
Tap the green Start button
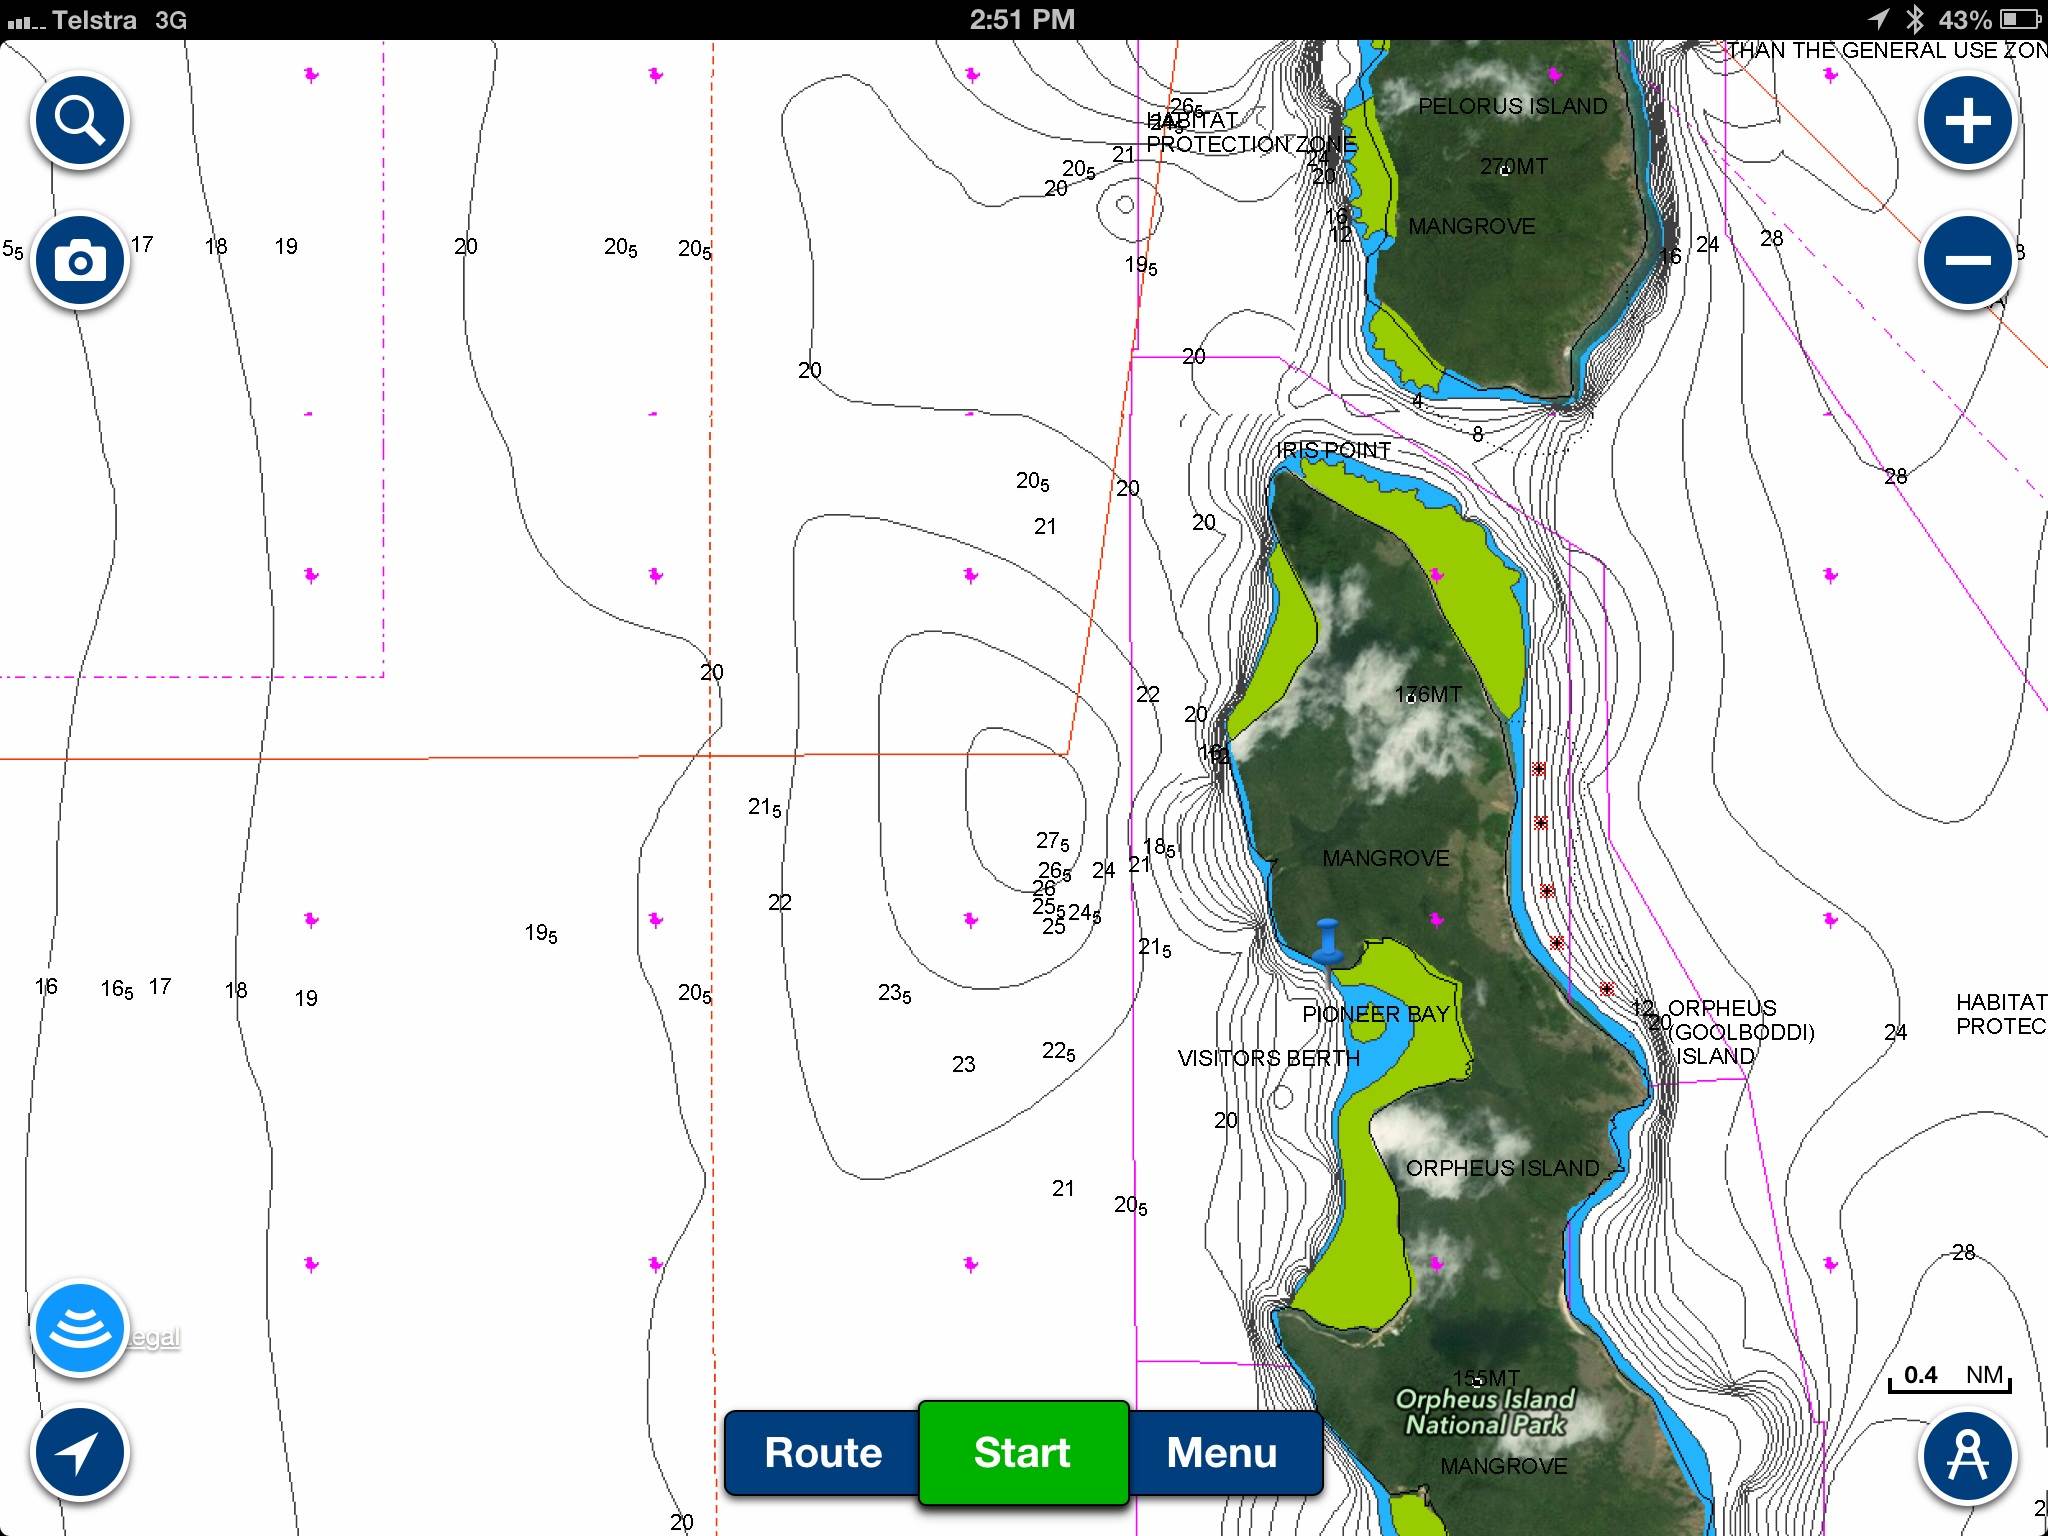coord(1023,1452)
